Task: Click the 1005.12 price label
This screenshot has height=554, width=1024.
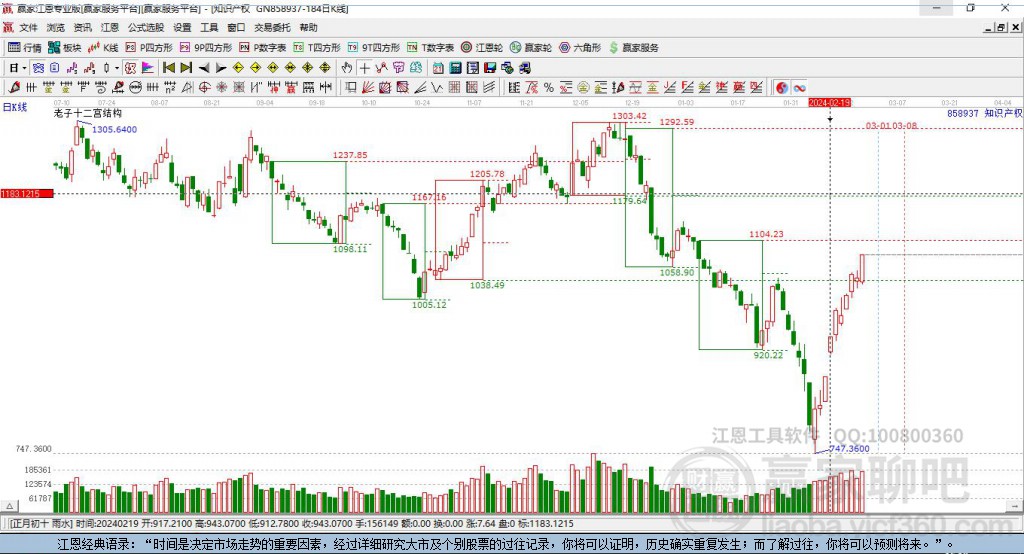Action: 429,304
